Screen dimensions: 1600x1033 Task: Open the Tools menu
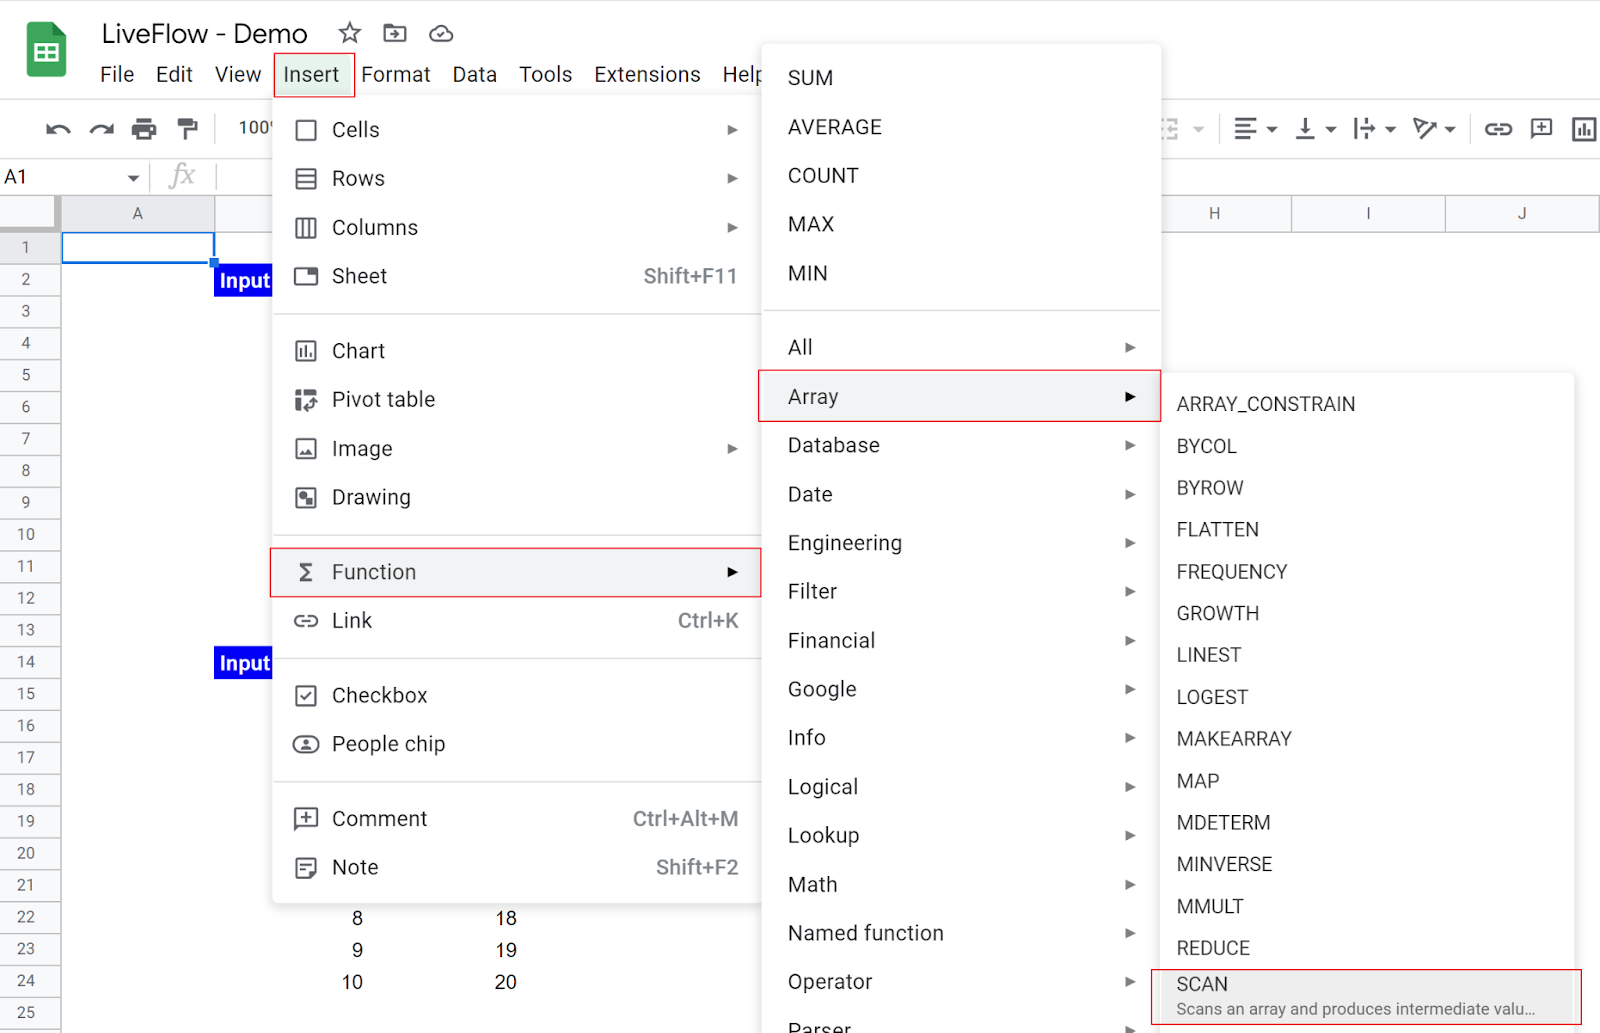(x=545, y=74)
